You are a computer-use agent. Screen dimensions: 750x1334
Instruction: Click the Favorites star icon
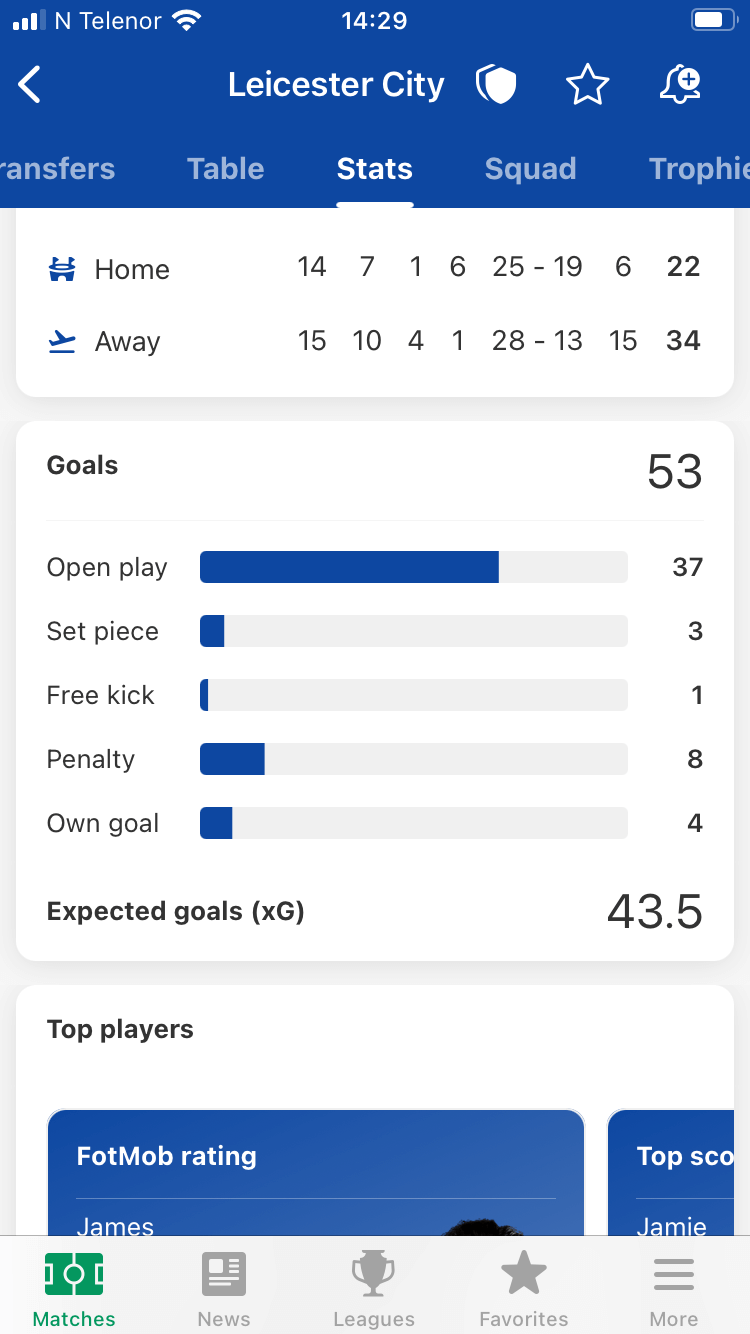pyautogui.click(x=523, y=1275)
